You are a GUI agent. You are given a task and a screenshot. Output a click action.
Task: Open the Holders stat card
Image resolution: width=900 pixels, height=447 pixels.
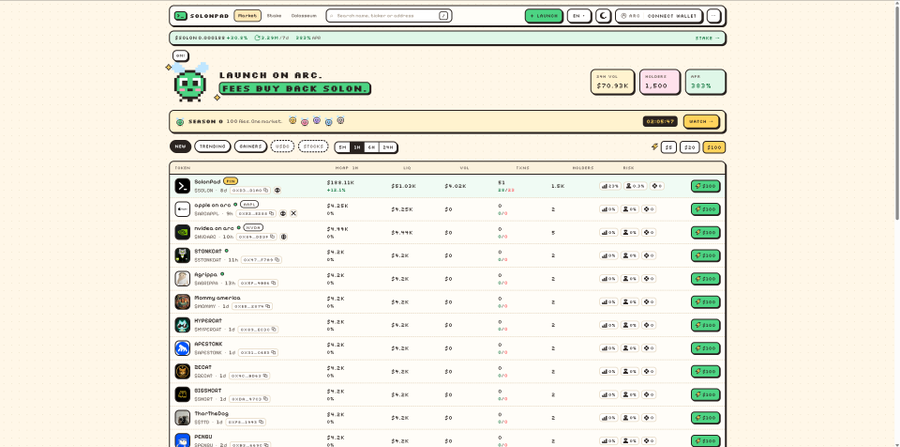(660, 82)
